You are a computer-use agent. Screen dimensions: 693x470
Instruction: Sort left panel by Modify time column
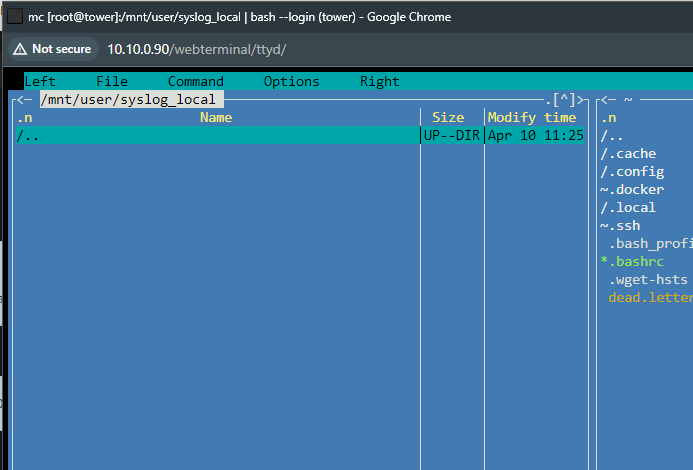[x=532, y=118]
